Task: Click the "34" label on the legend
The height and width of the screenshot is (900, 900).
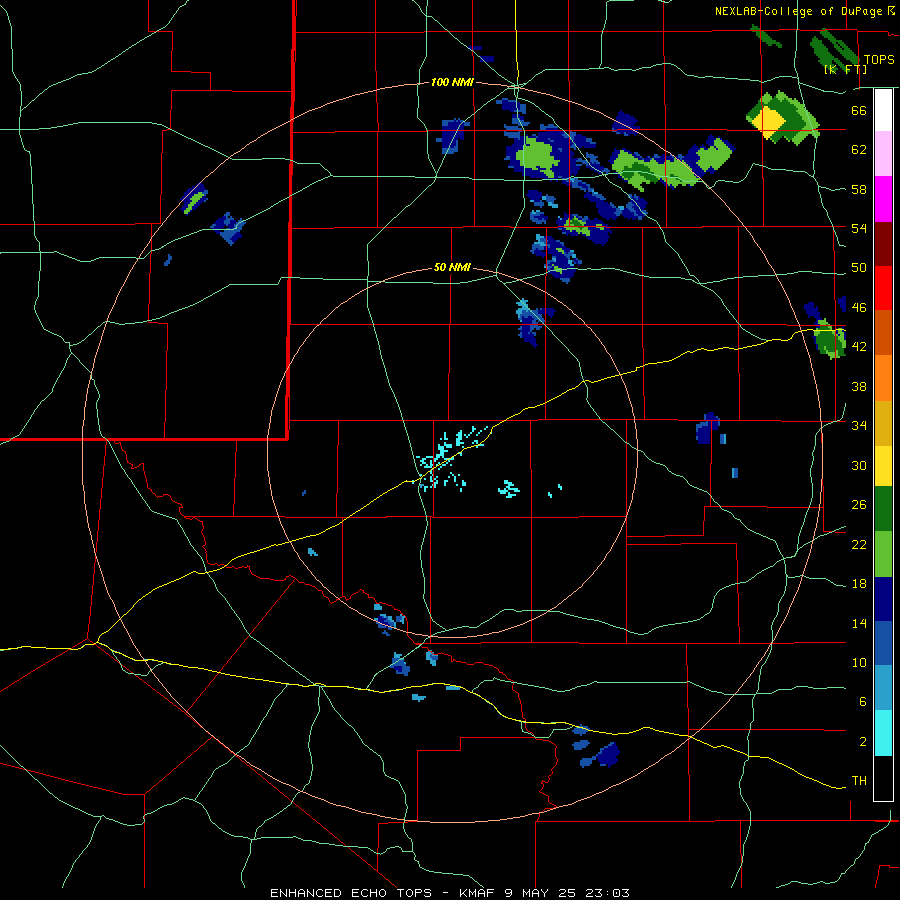Action: click(859, 426)
